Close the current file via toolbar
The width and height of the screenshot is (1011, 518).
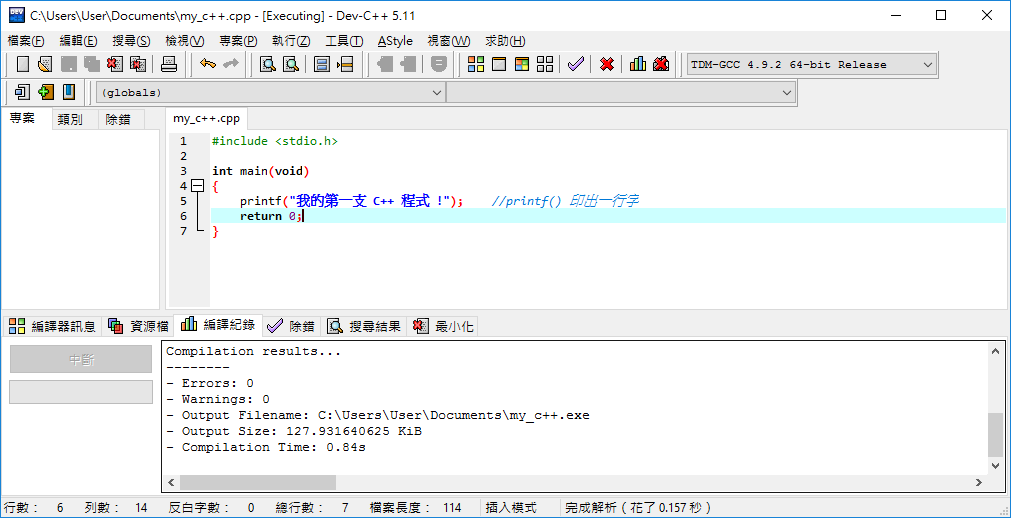coord(115,65)
